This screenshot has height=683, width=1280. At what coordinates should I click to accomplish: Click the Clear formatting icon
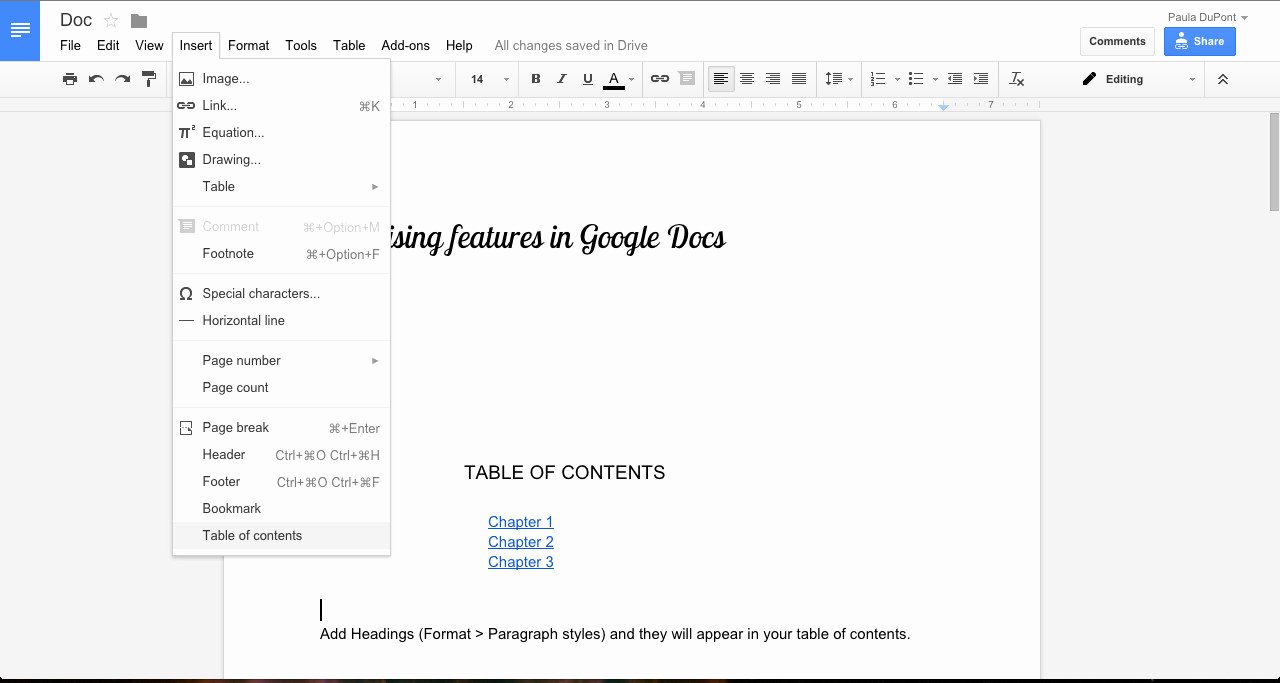point(1017,79)
